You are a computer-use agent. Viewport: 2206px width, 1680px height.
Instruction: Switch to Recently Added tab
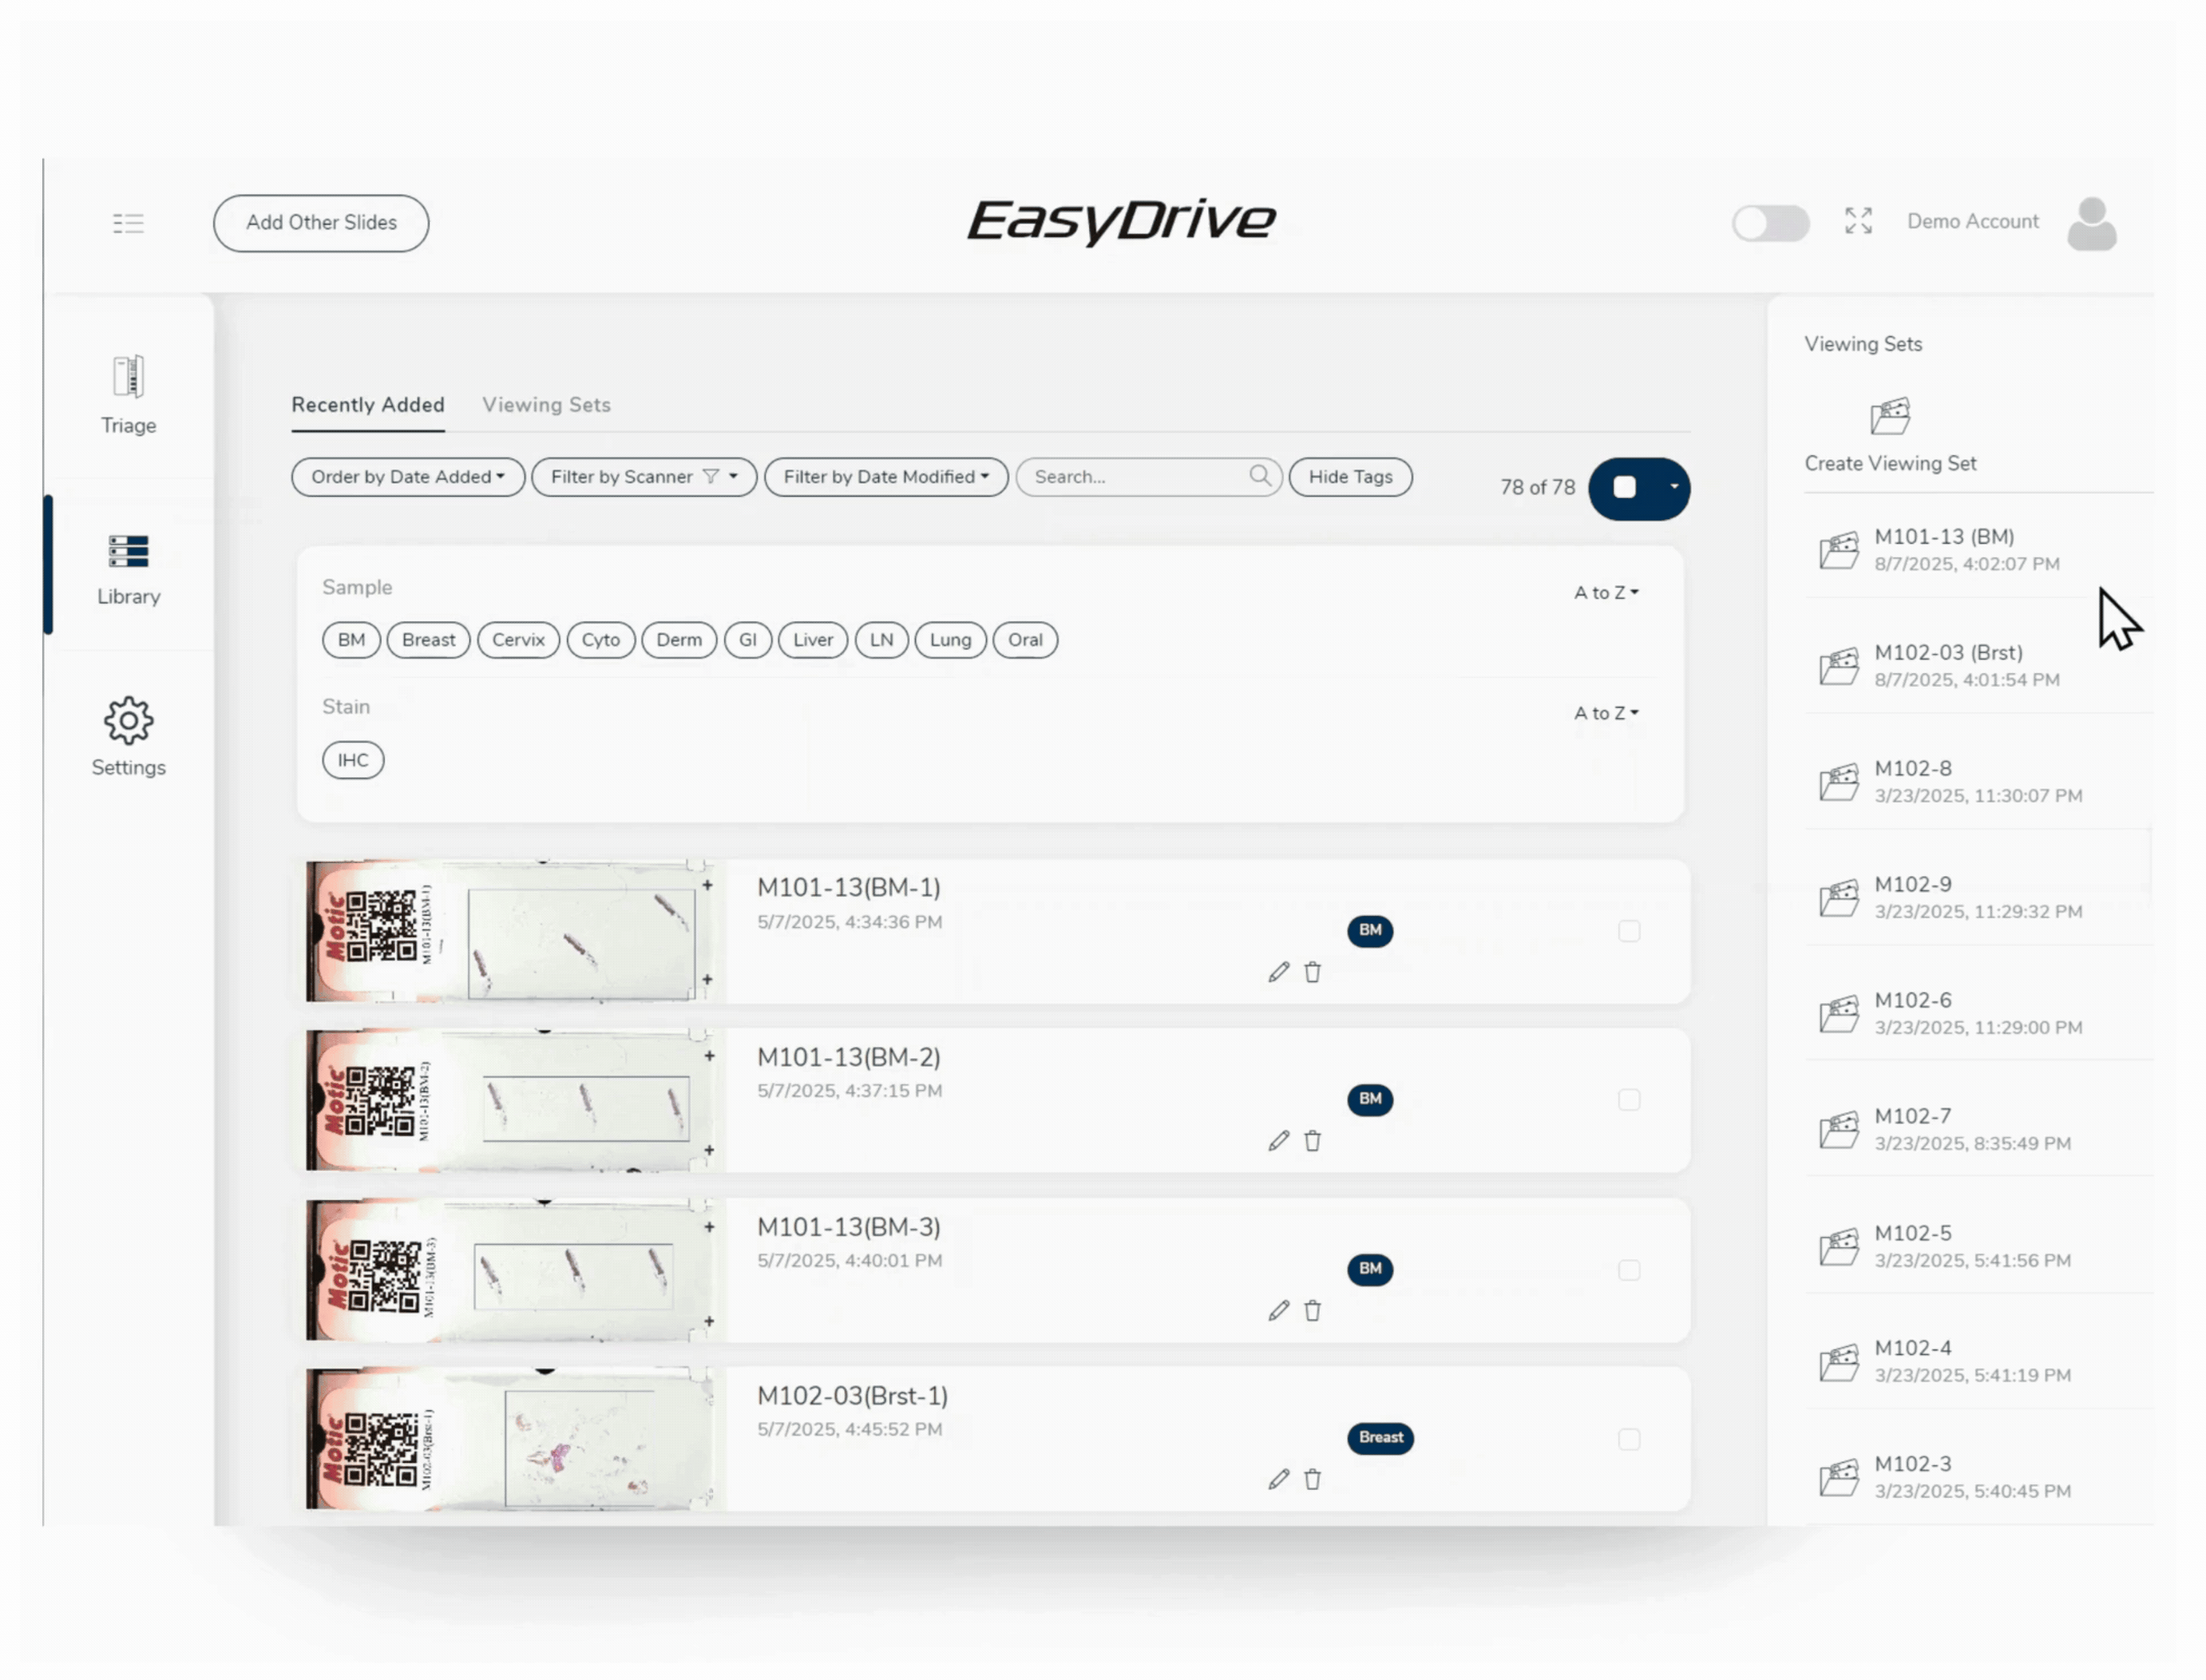pos(368,405)
